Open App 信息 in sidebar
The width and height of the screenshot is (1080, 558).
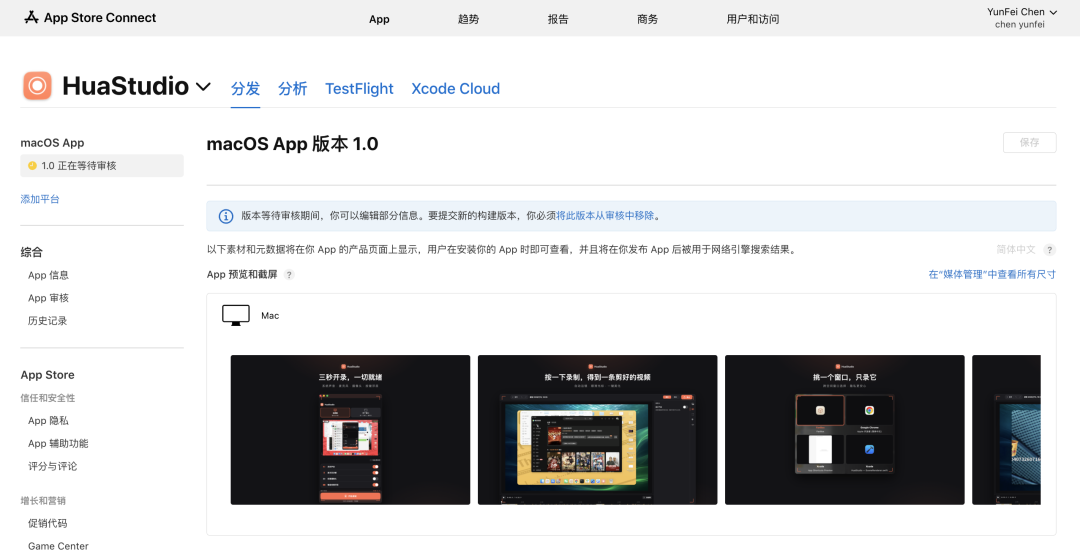[48, 275]
